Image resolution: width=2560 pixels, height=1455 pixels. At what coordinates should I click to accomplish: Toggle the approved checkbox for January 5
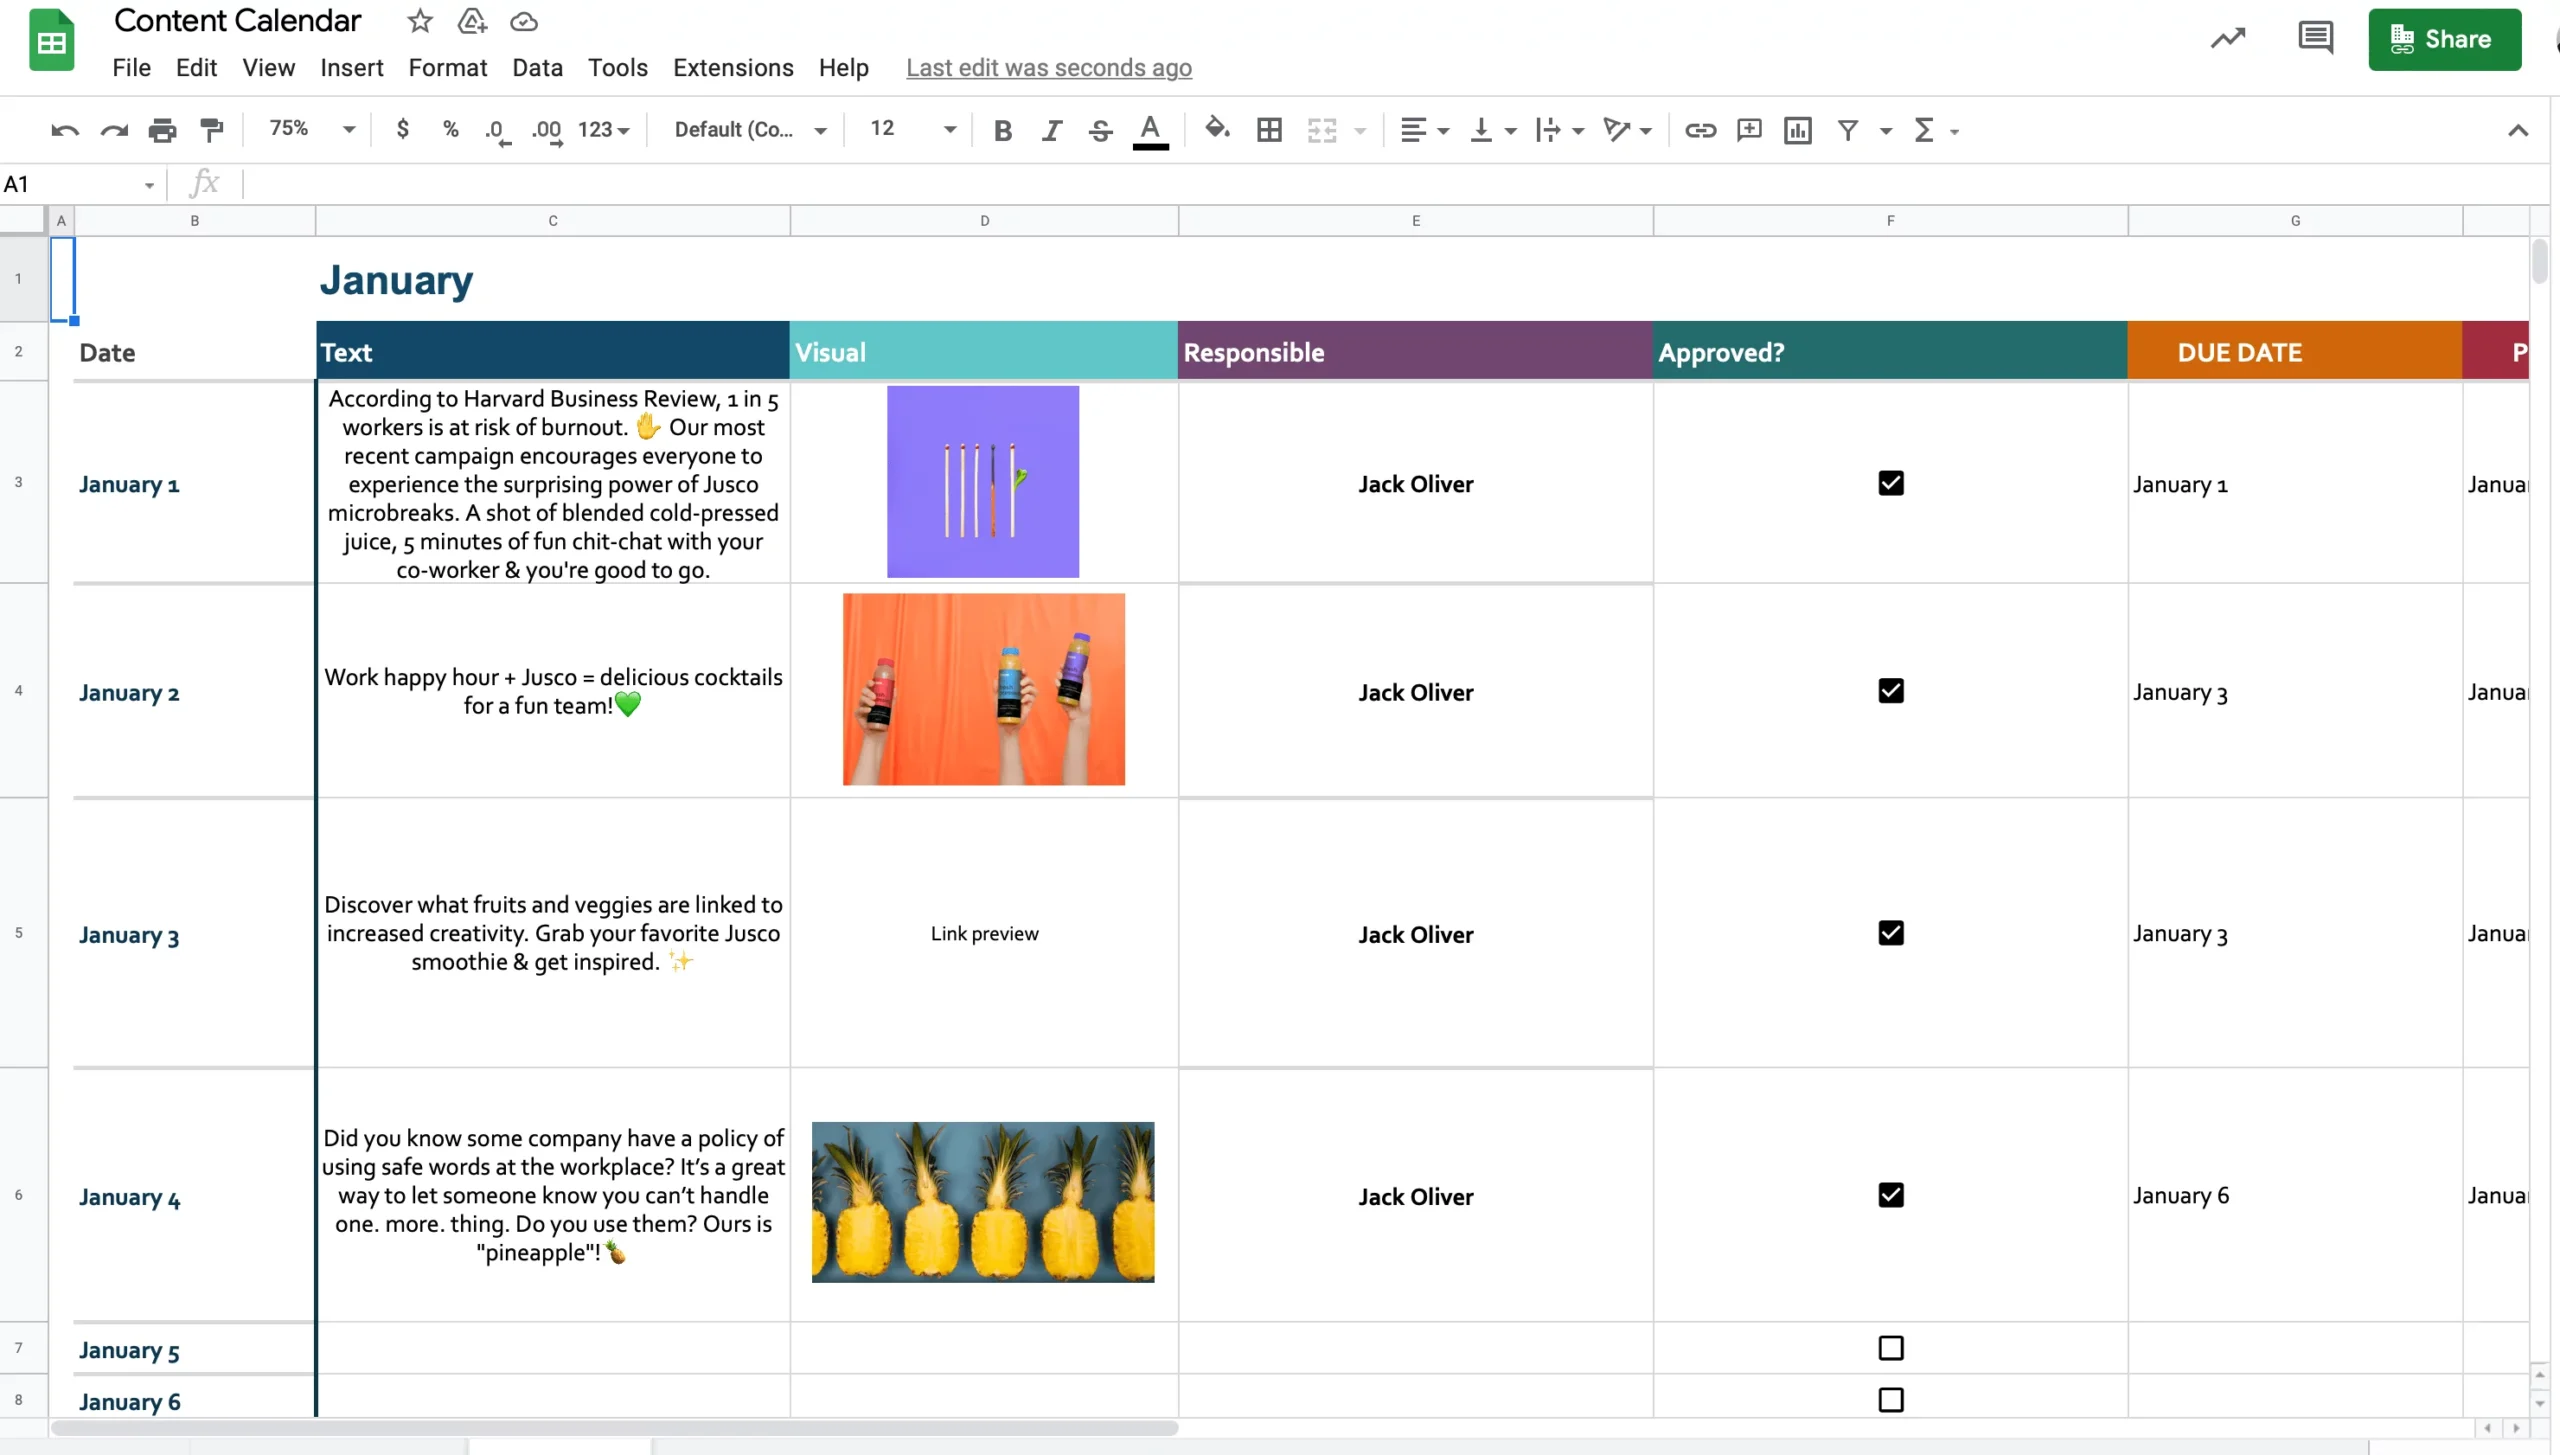coord(1890,1348)
